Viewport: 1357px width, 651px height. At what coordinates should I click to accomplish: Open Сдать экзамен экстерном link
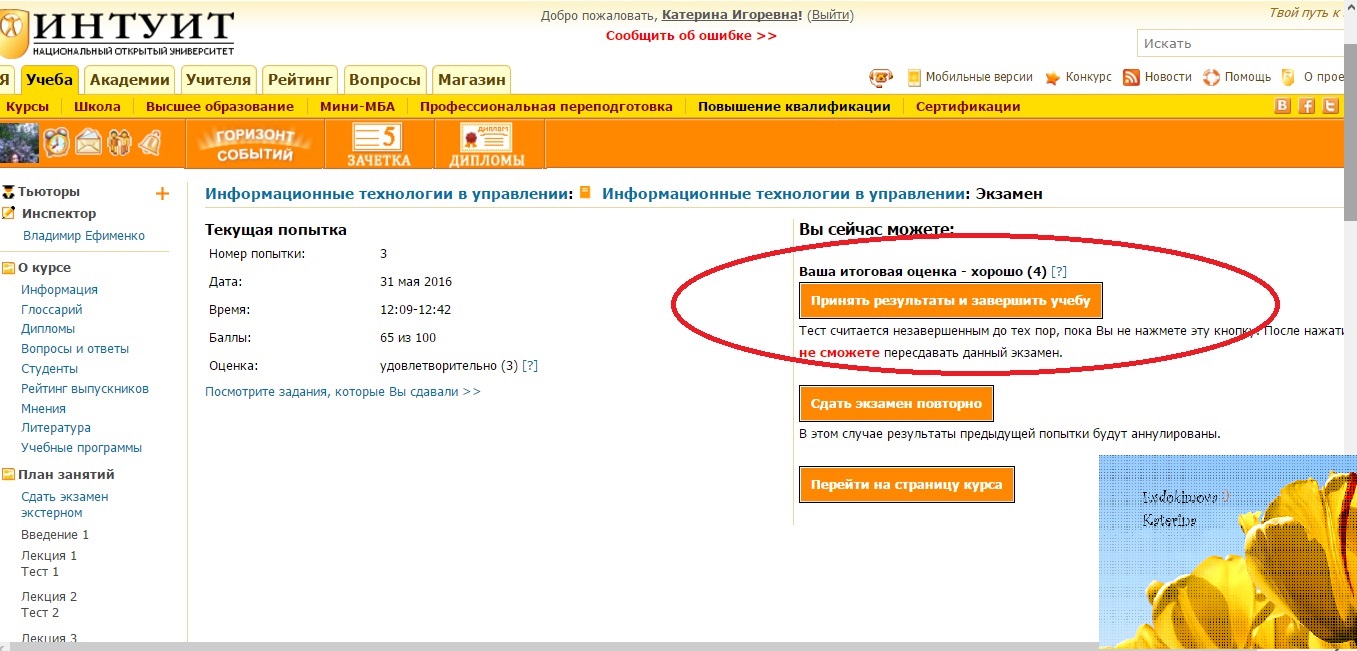[x=65, y=505]
